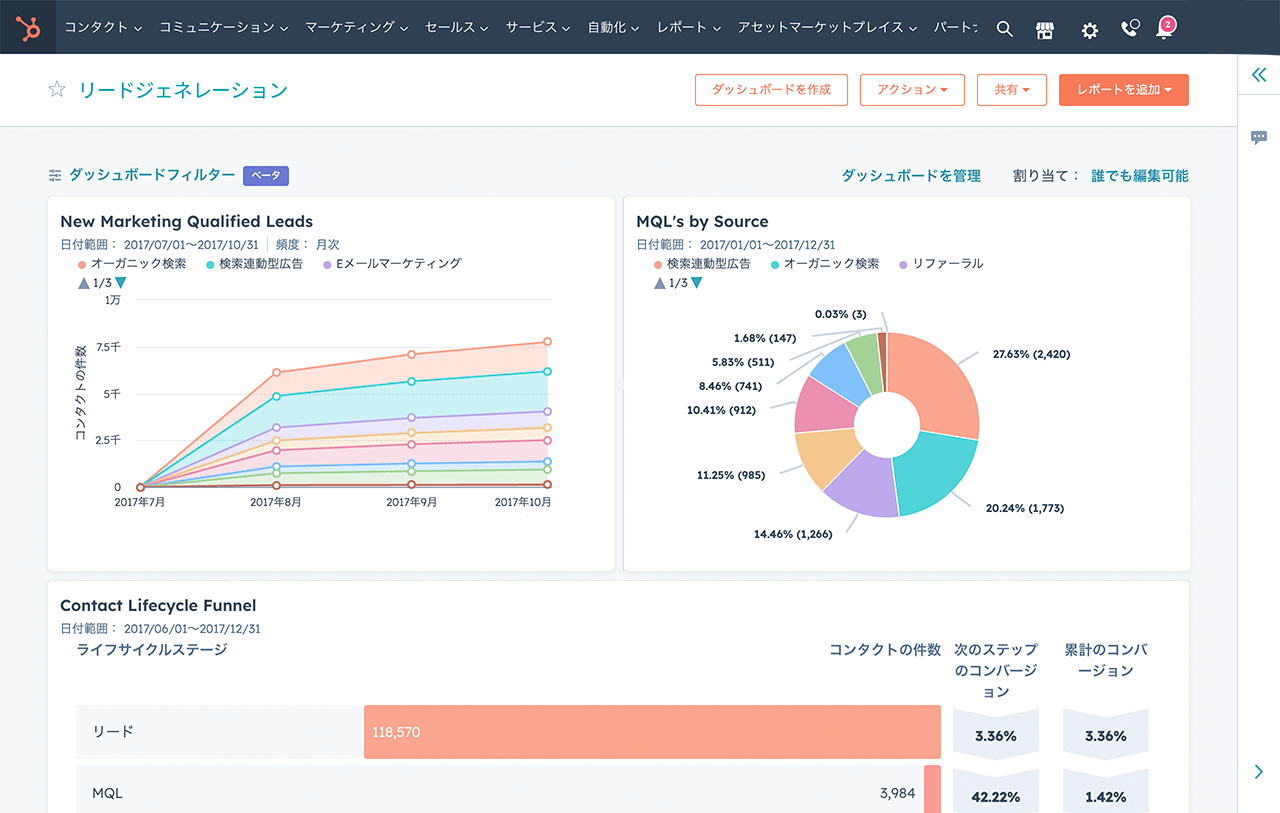Open the ダッシュボードを管理 link
The width and height of the screenshot is (1280, 813).
pos(911,176)
